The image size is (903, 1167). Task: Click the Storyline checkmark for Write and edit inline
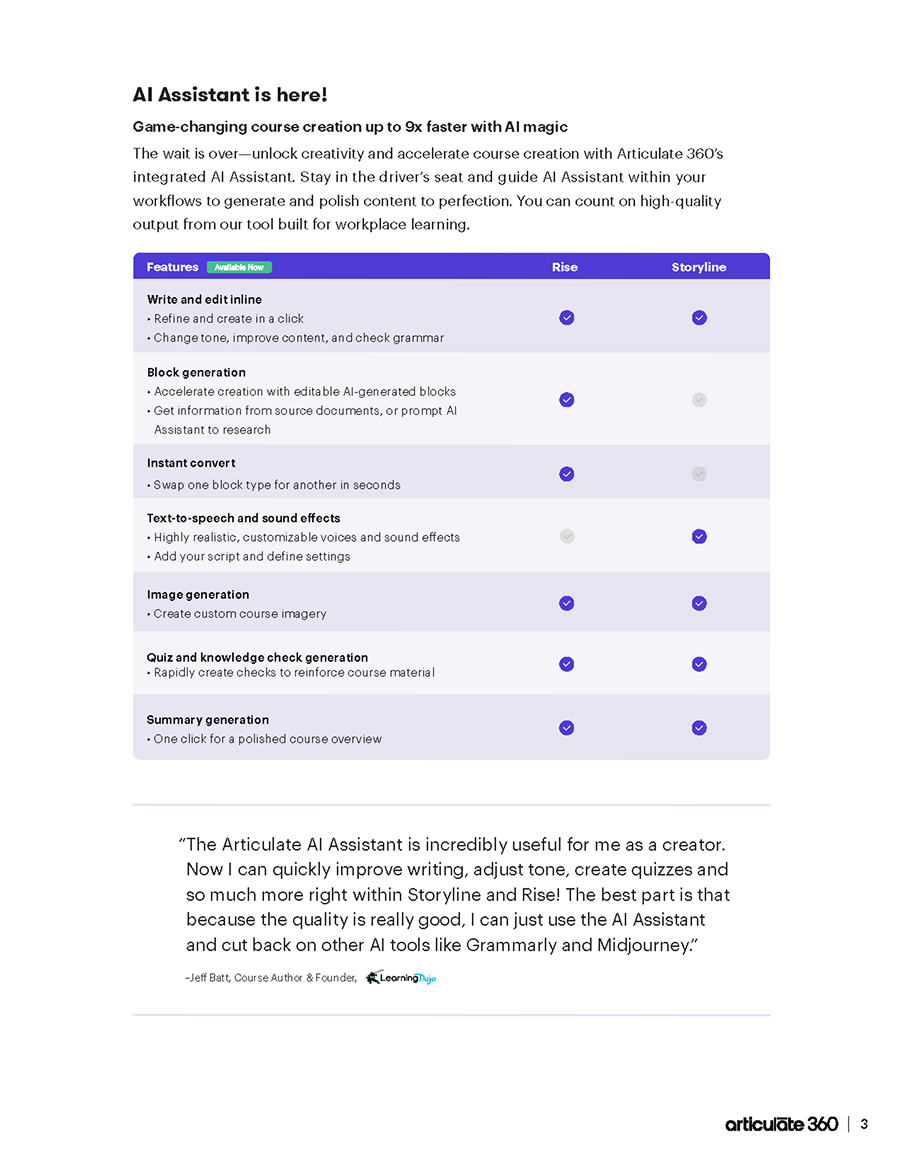pos(699,318)
